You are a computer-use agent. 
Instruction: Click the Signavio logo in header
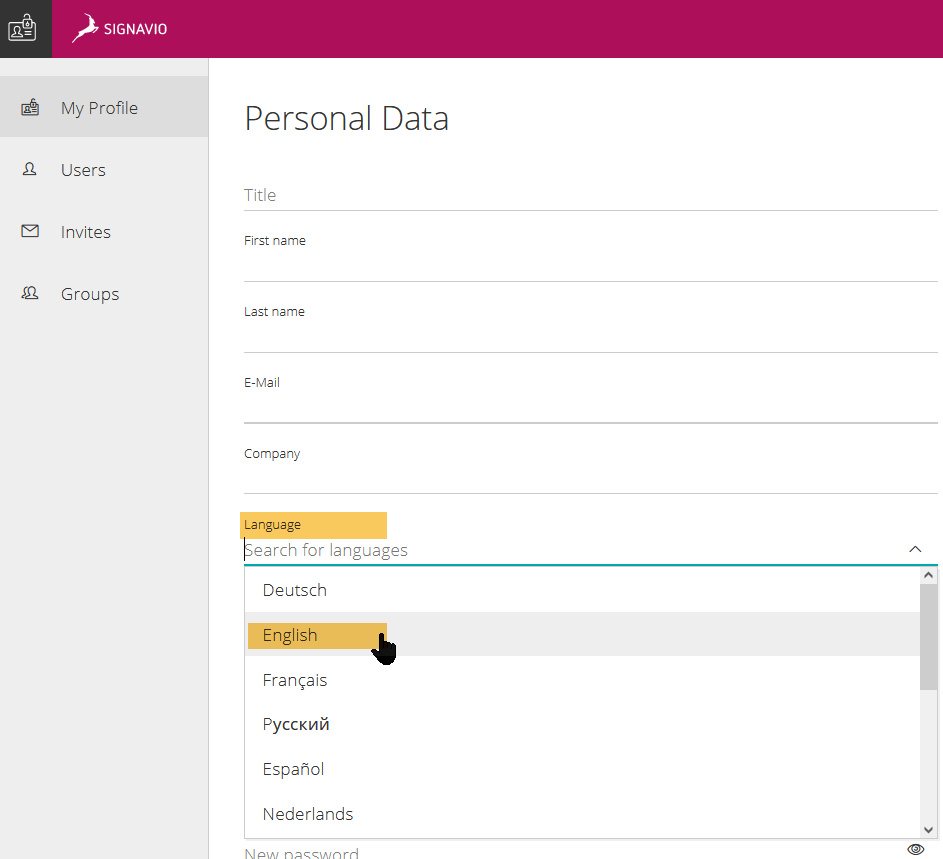119,28
